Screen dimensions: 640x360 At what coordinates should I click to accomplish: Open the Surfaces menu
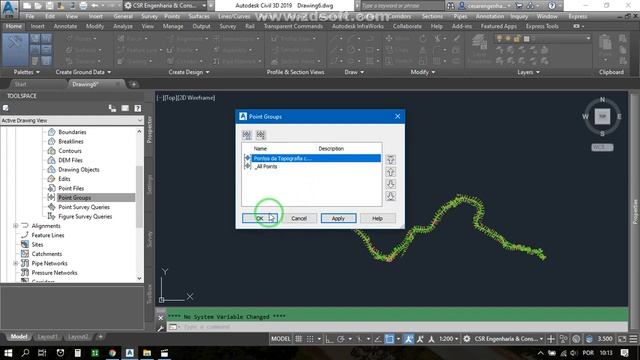click(199, 16)
